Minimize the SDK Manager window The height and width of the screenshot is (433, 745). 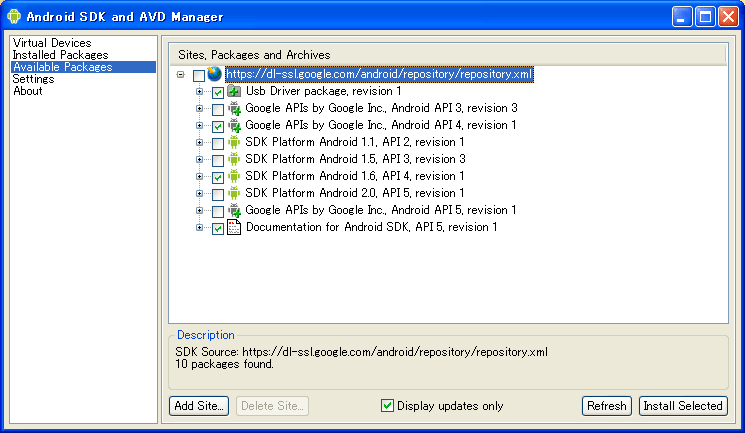click(682, 17)
